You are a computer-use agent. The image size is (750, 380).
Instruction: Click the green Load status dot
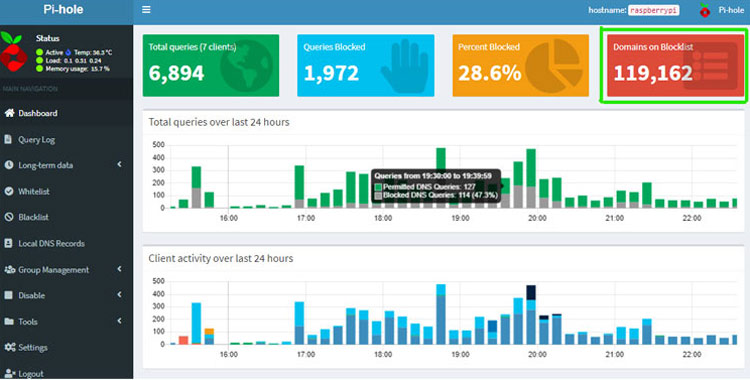[39, 60]
